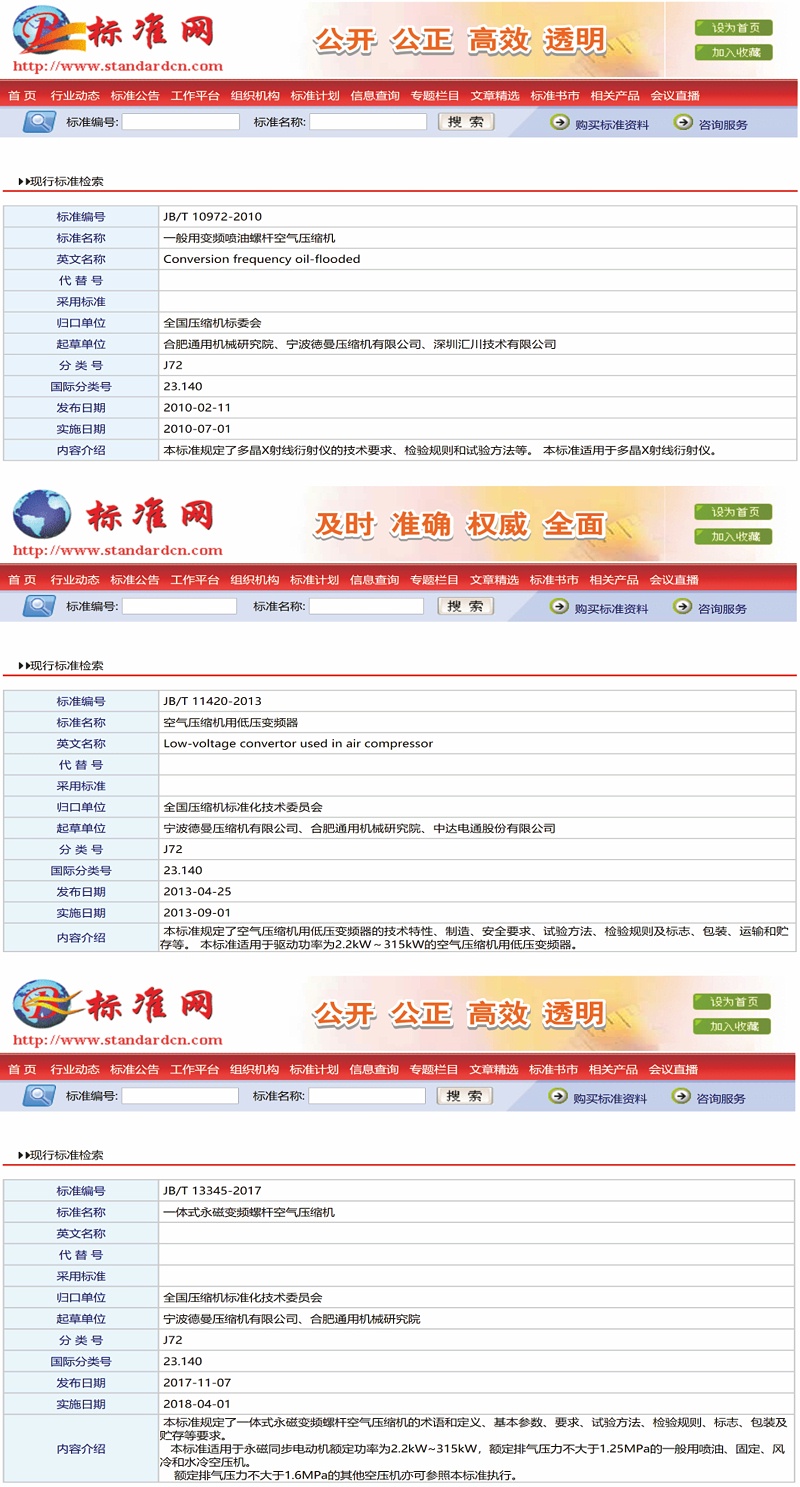This screenshot has width=800, height=1487.
Task: Open 标准计划 in the navigation bar above JB/T 11420-2013
Action: [x=314, y=580]
